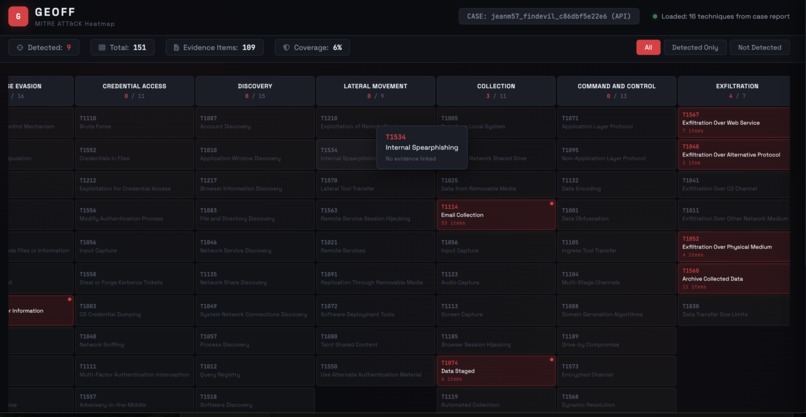This screenshot has width=806, height=417.
Task: Click the Command and Control column header
Action: coord(617,91)
